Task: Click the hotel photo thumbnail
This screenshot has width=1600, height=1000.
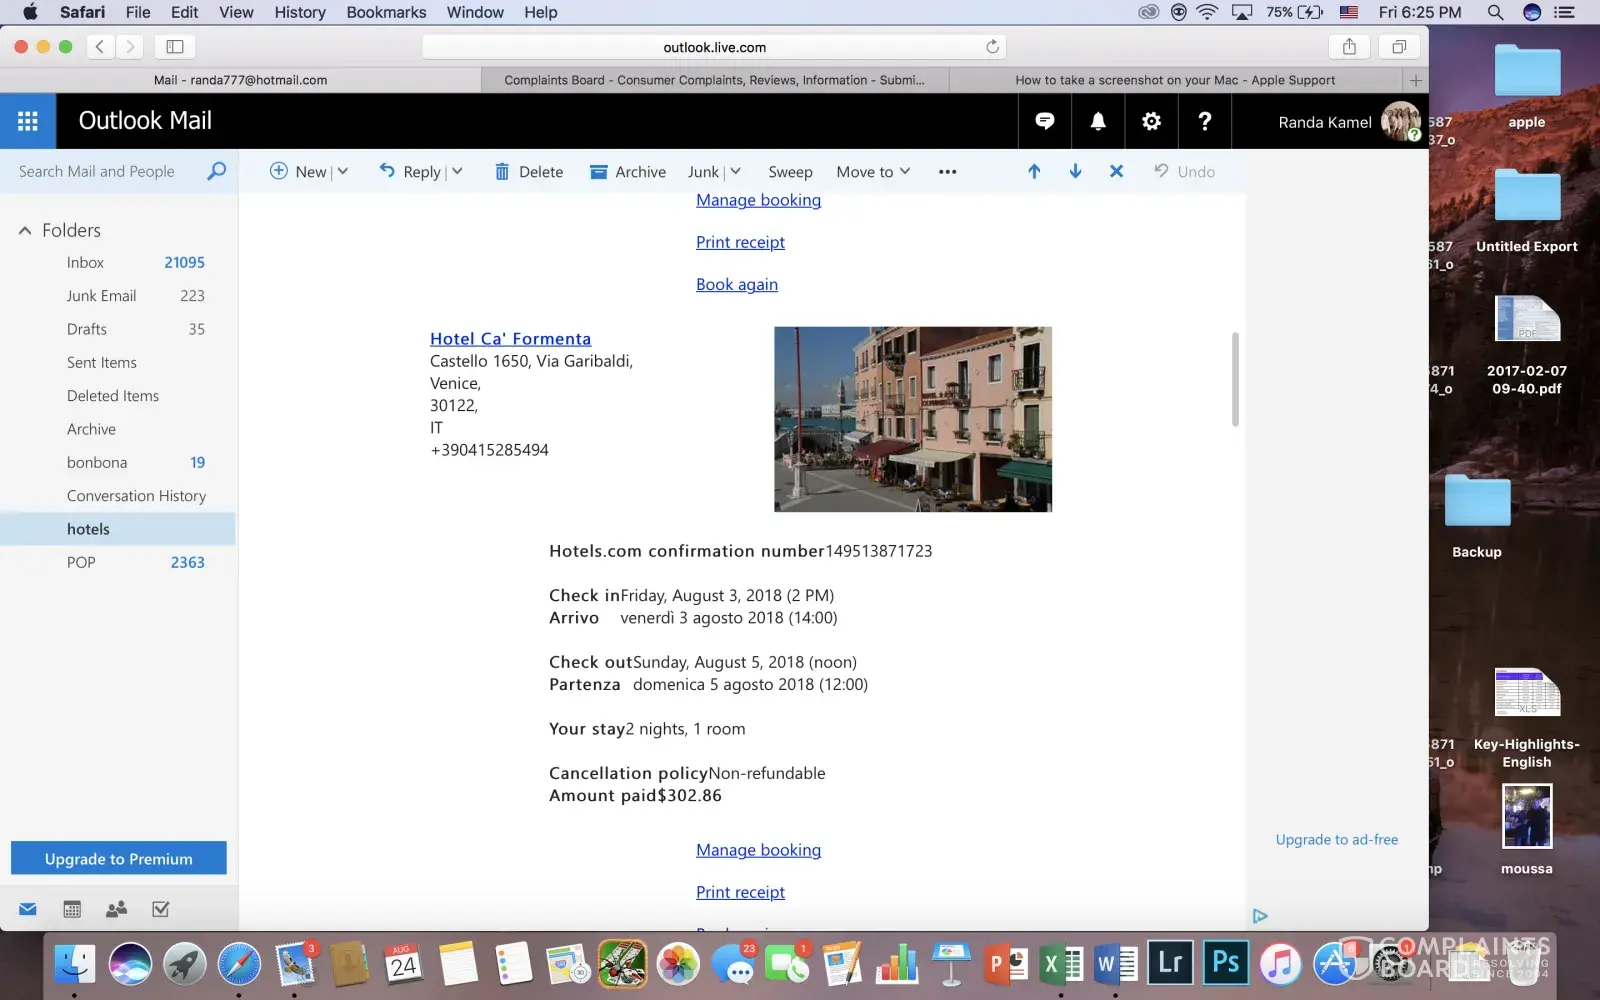Action: [912, 419]
